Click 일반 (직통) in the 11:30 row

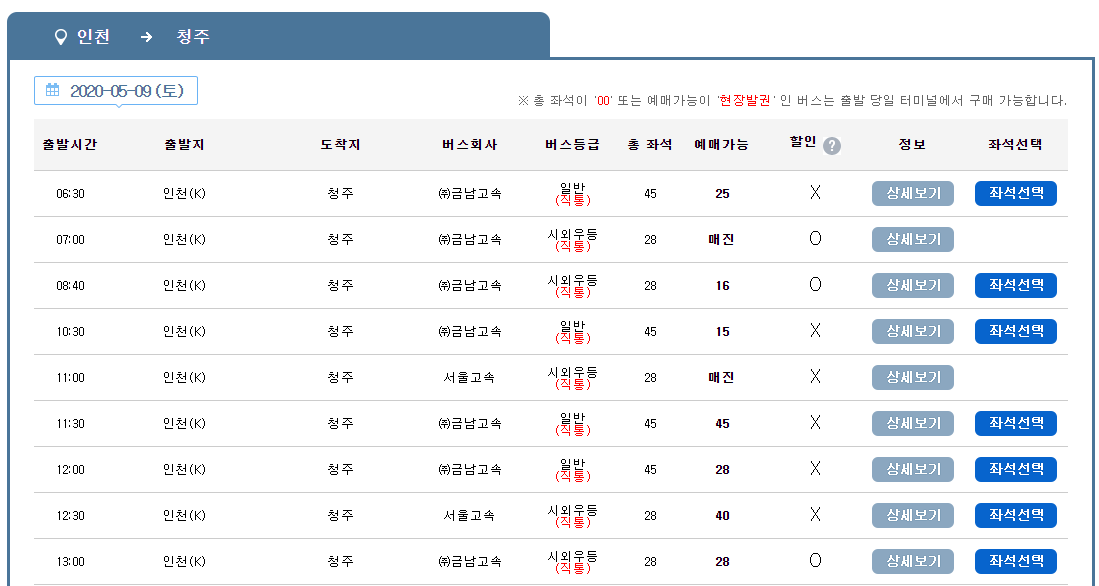point(573,423)
